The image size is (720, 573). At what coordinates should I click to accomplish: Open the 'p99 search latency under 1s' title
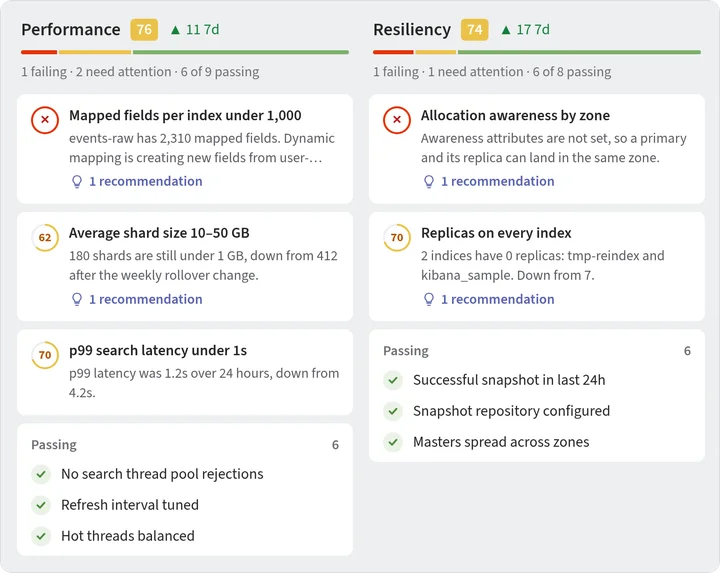point(158,351)
